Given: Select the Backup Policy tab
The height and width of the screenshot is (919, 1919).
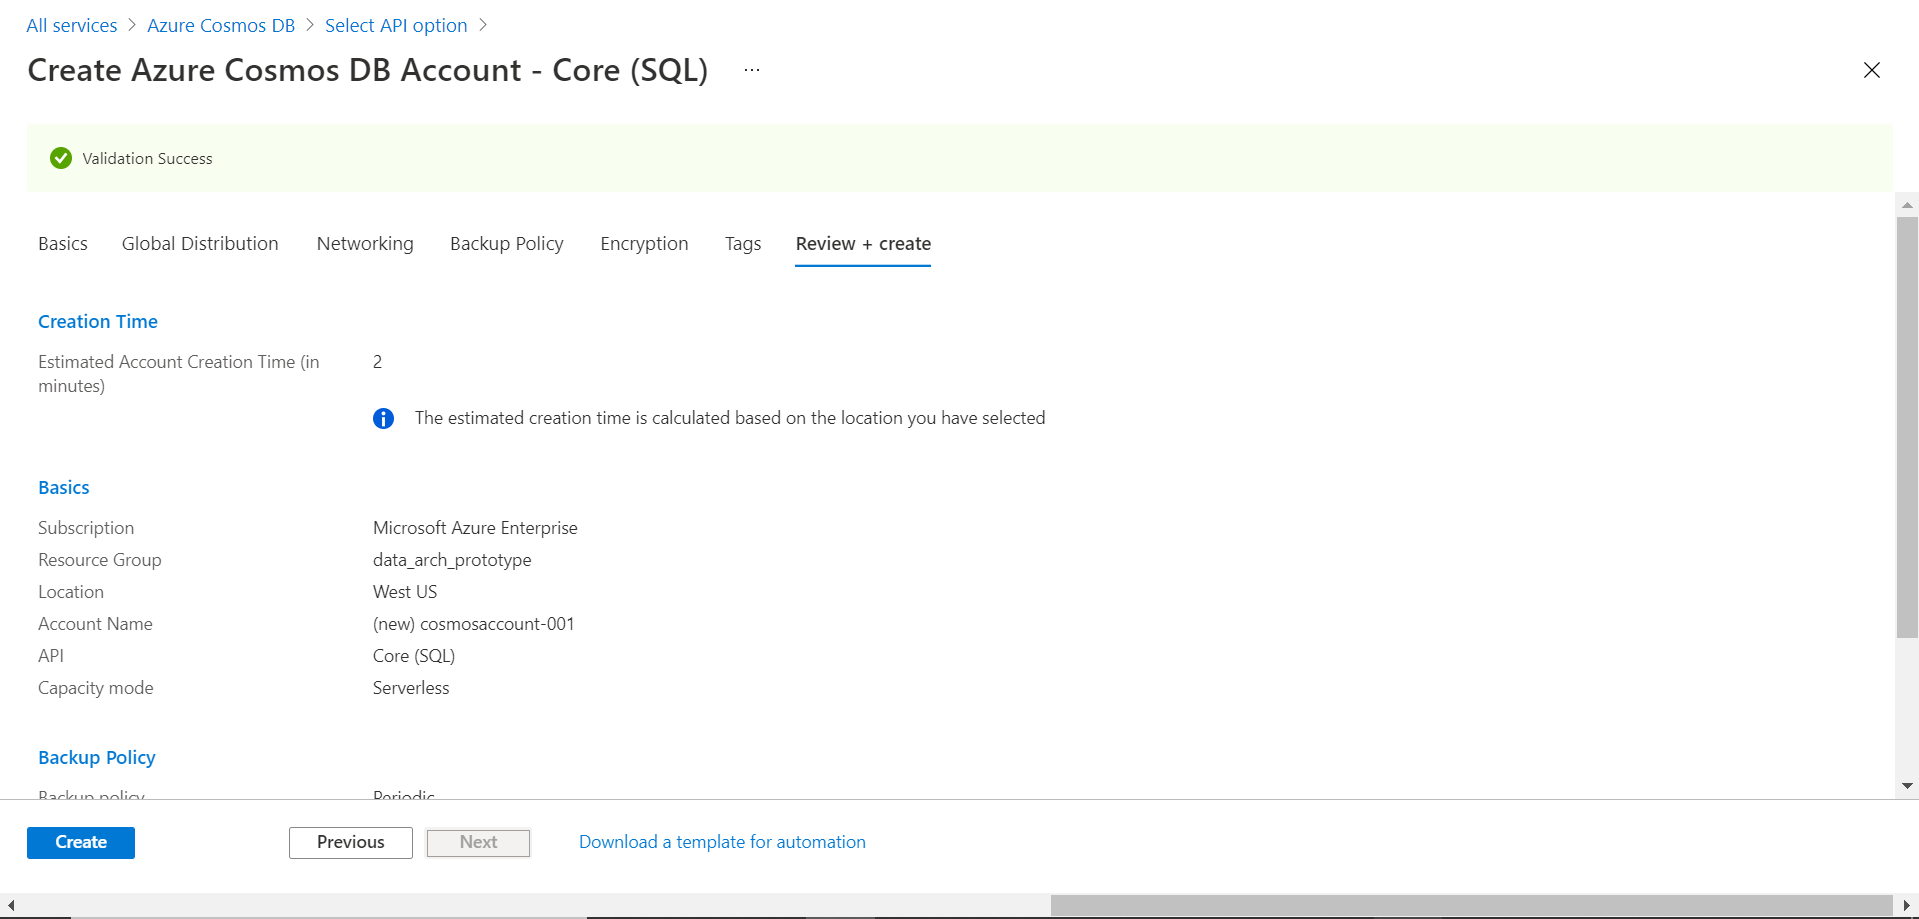Looking at the screenshot, I should [x=506, y=244].
